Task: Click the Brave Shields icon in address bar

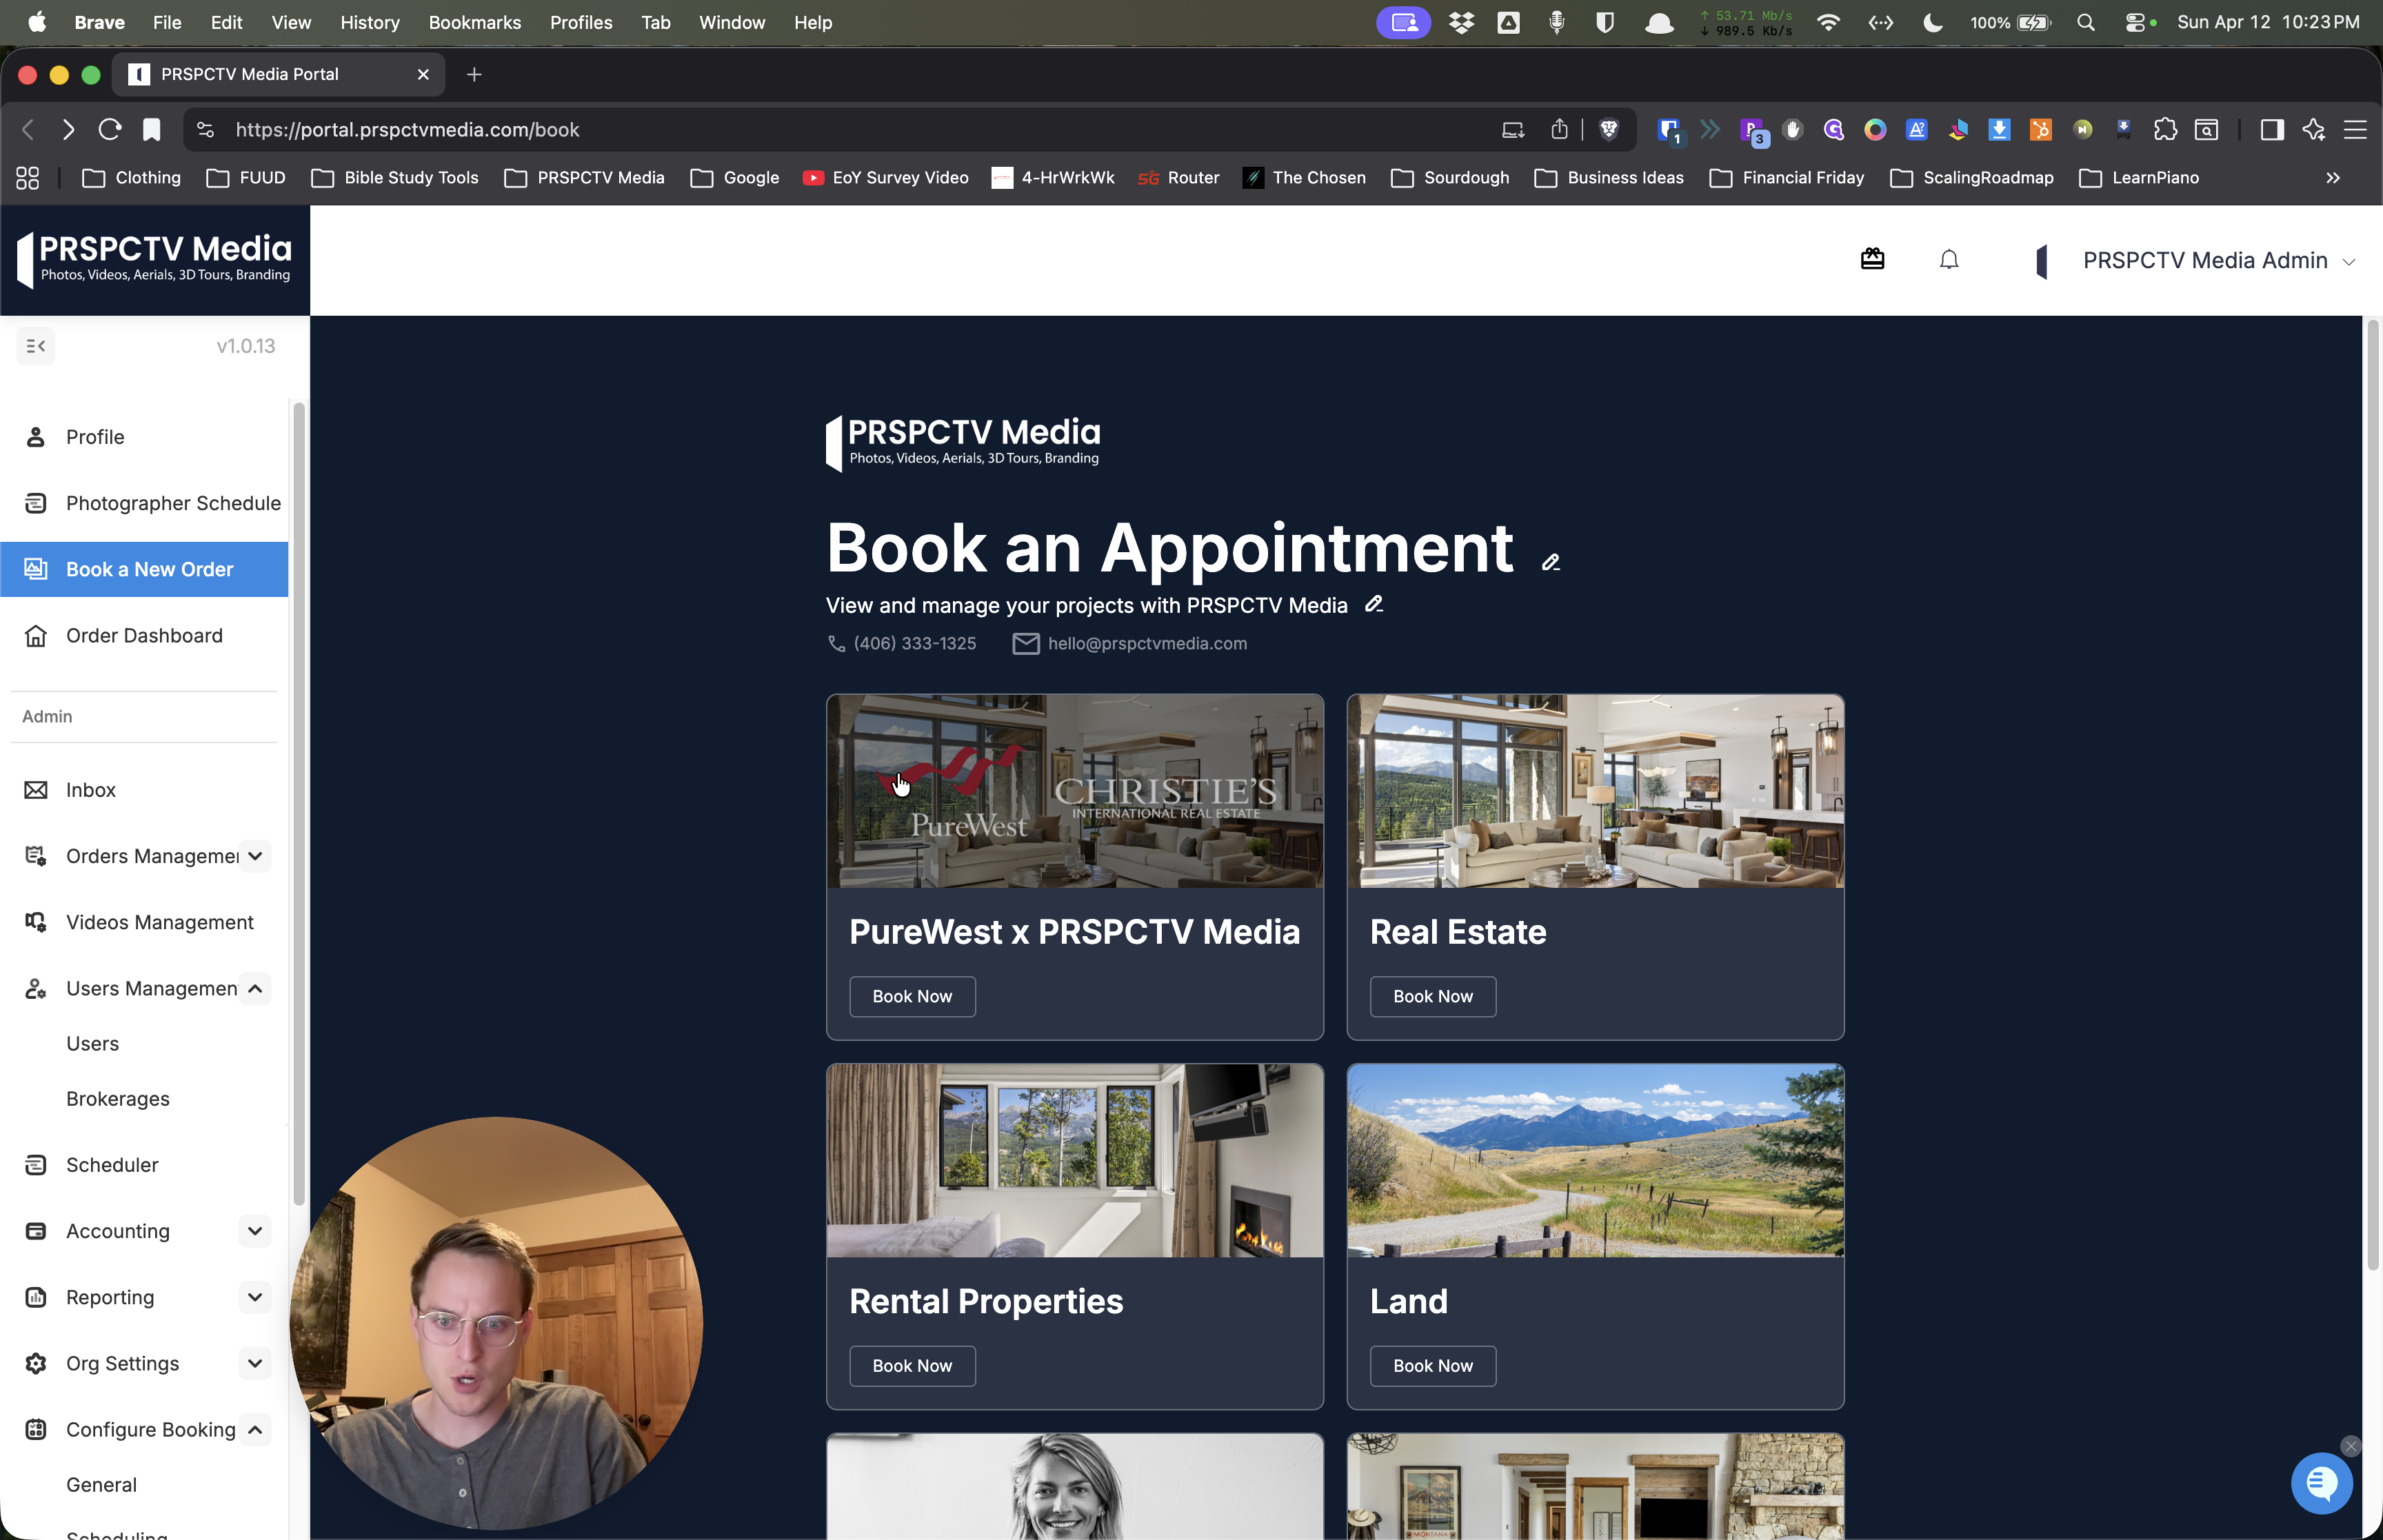Action: click(1609, 130)
